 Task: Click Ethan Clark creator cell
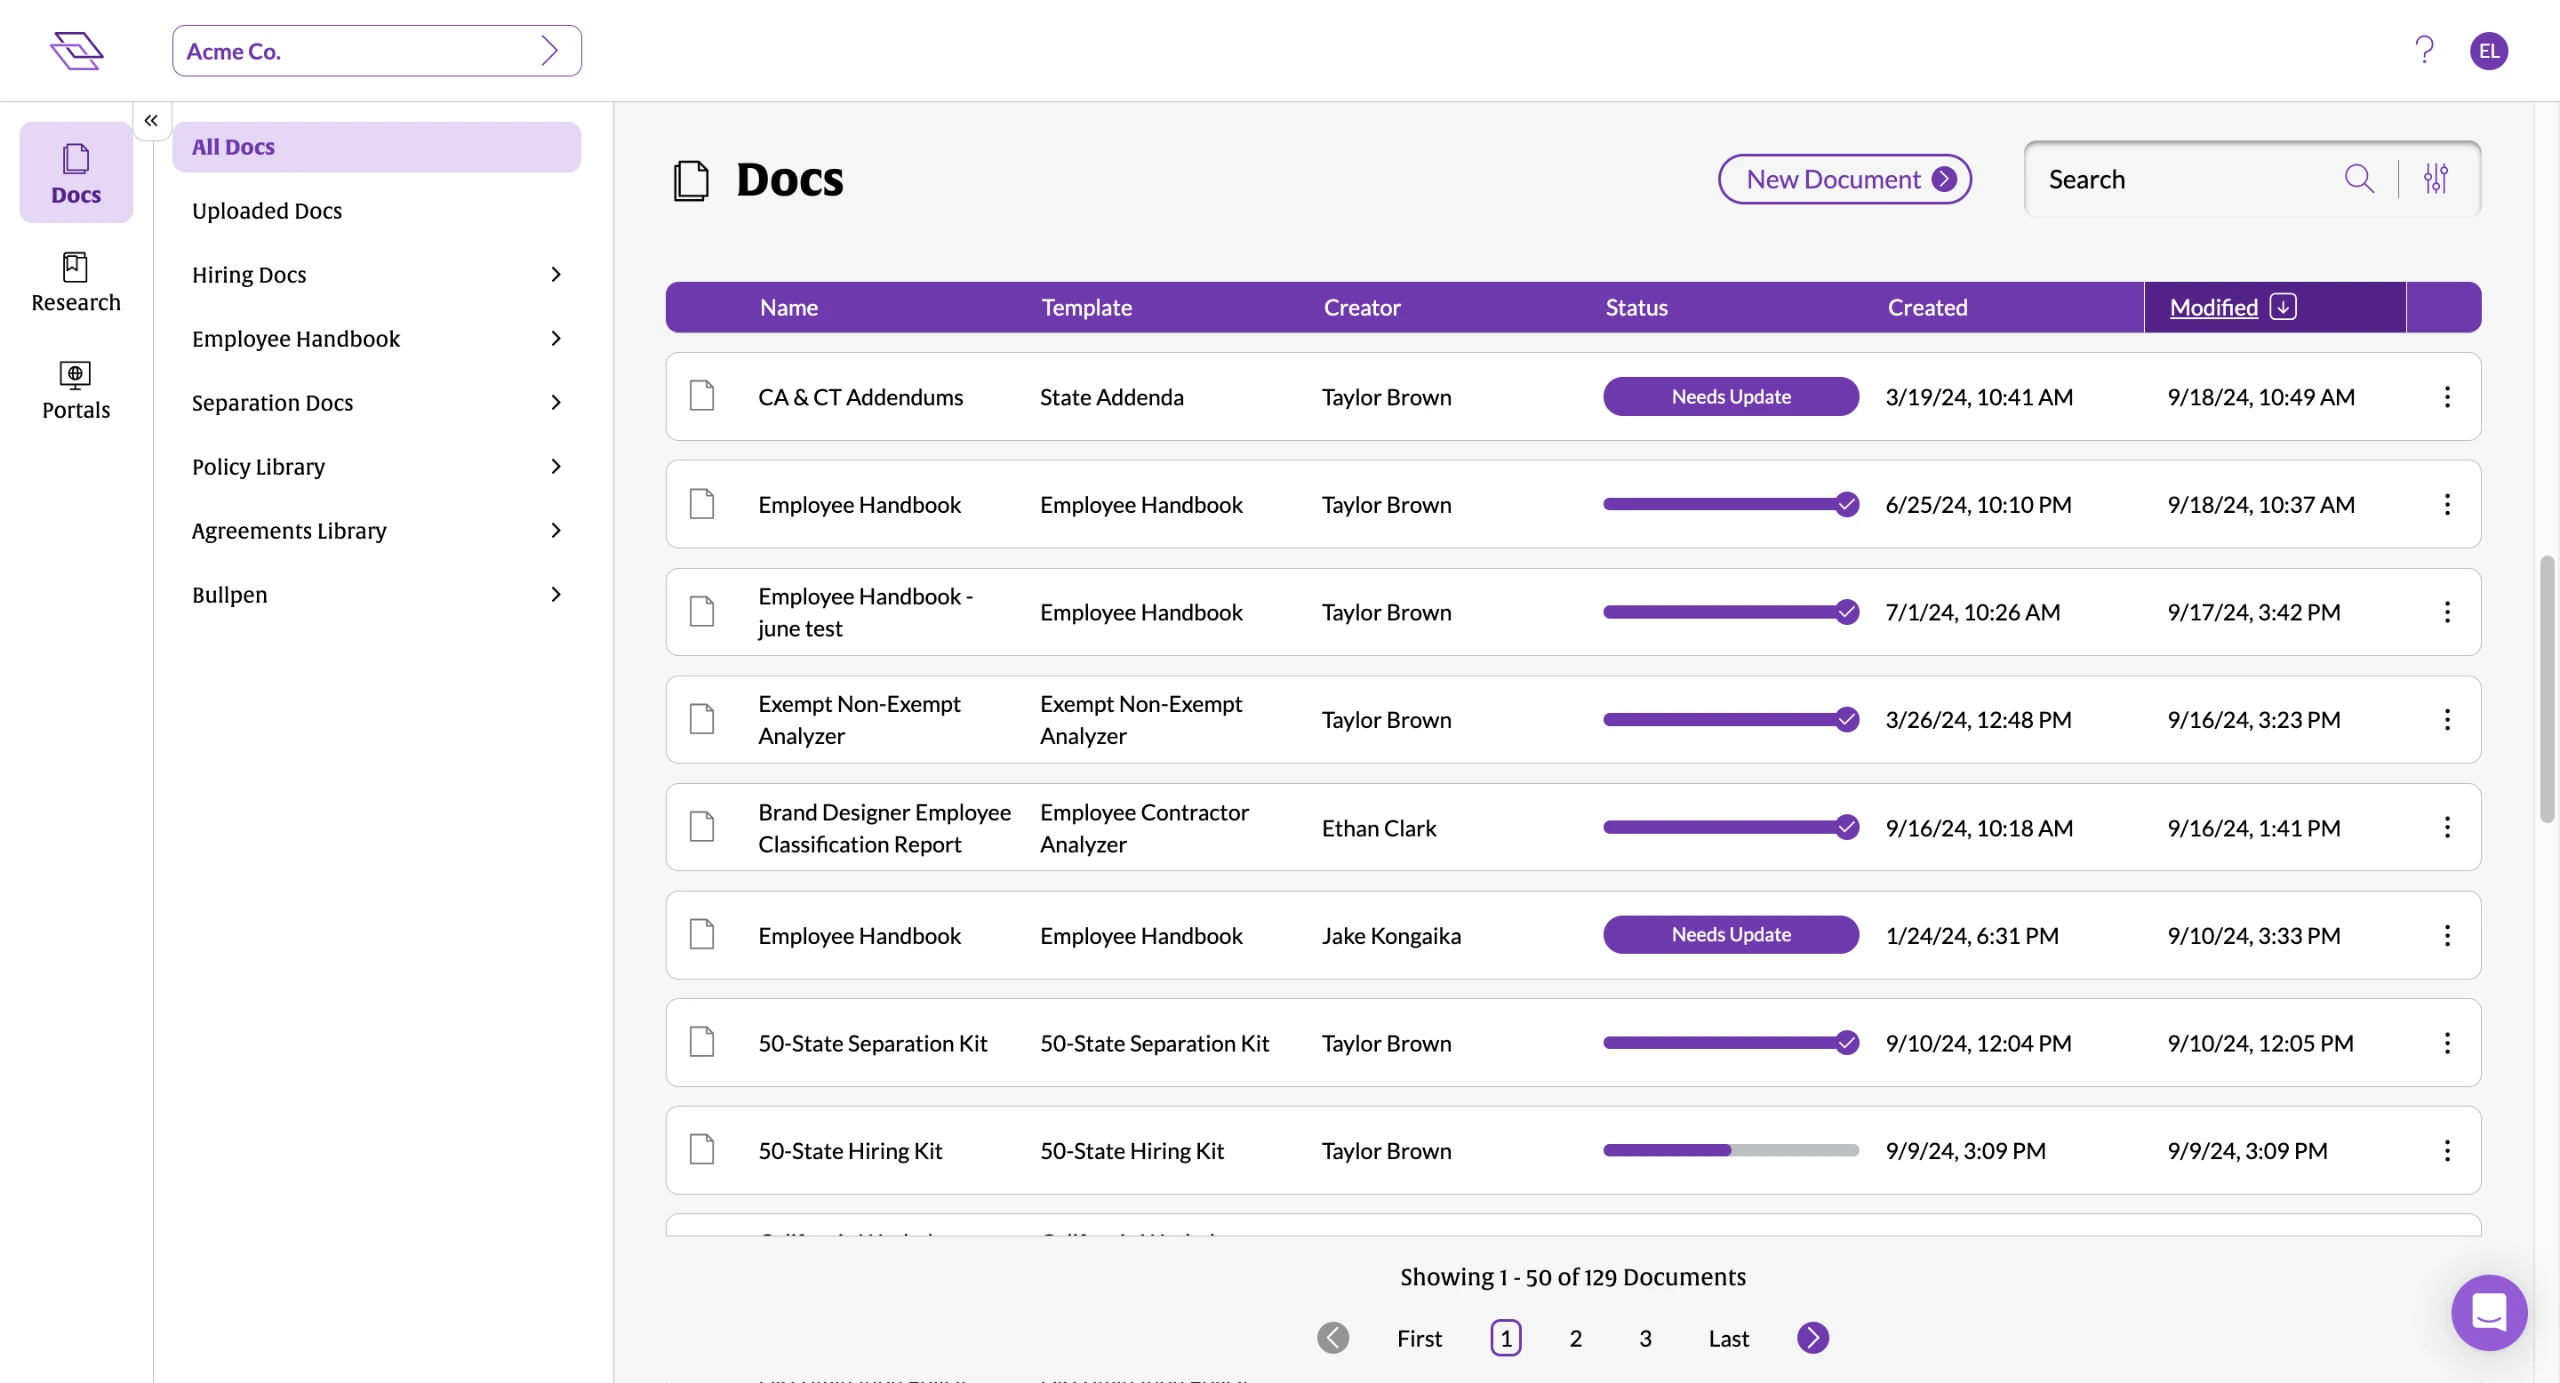pos(1378,828)
